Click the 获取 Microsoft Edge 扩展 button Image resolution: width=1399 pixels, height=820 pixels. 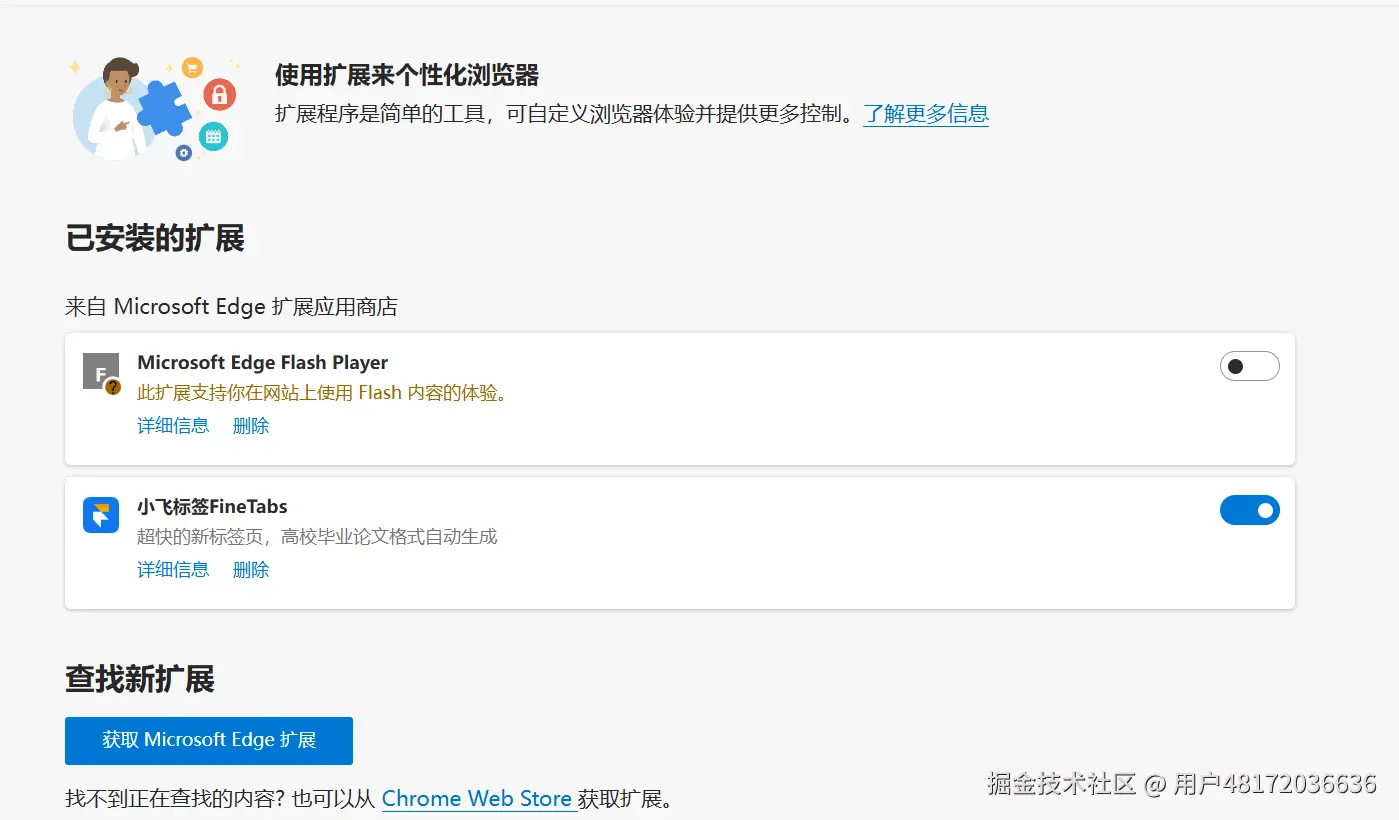point(208,740)
